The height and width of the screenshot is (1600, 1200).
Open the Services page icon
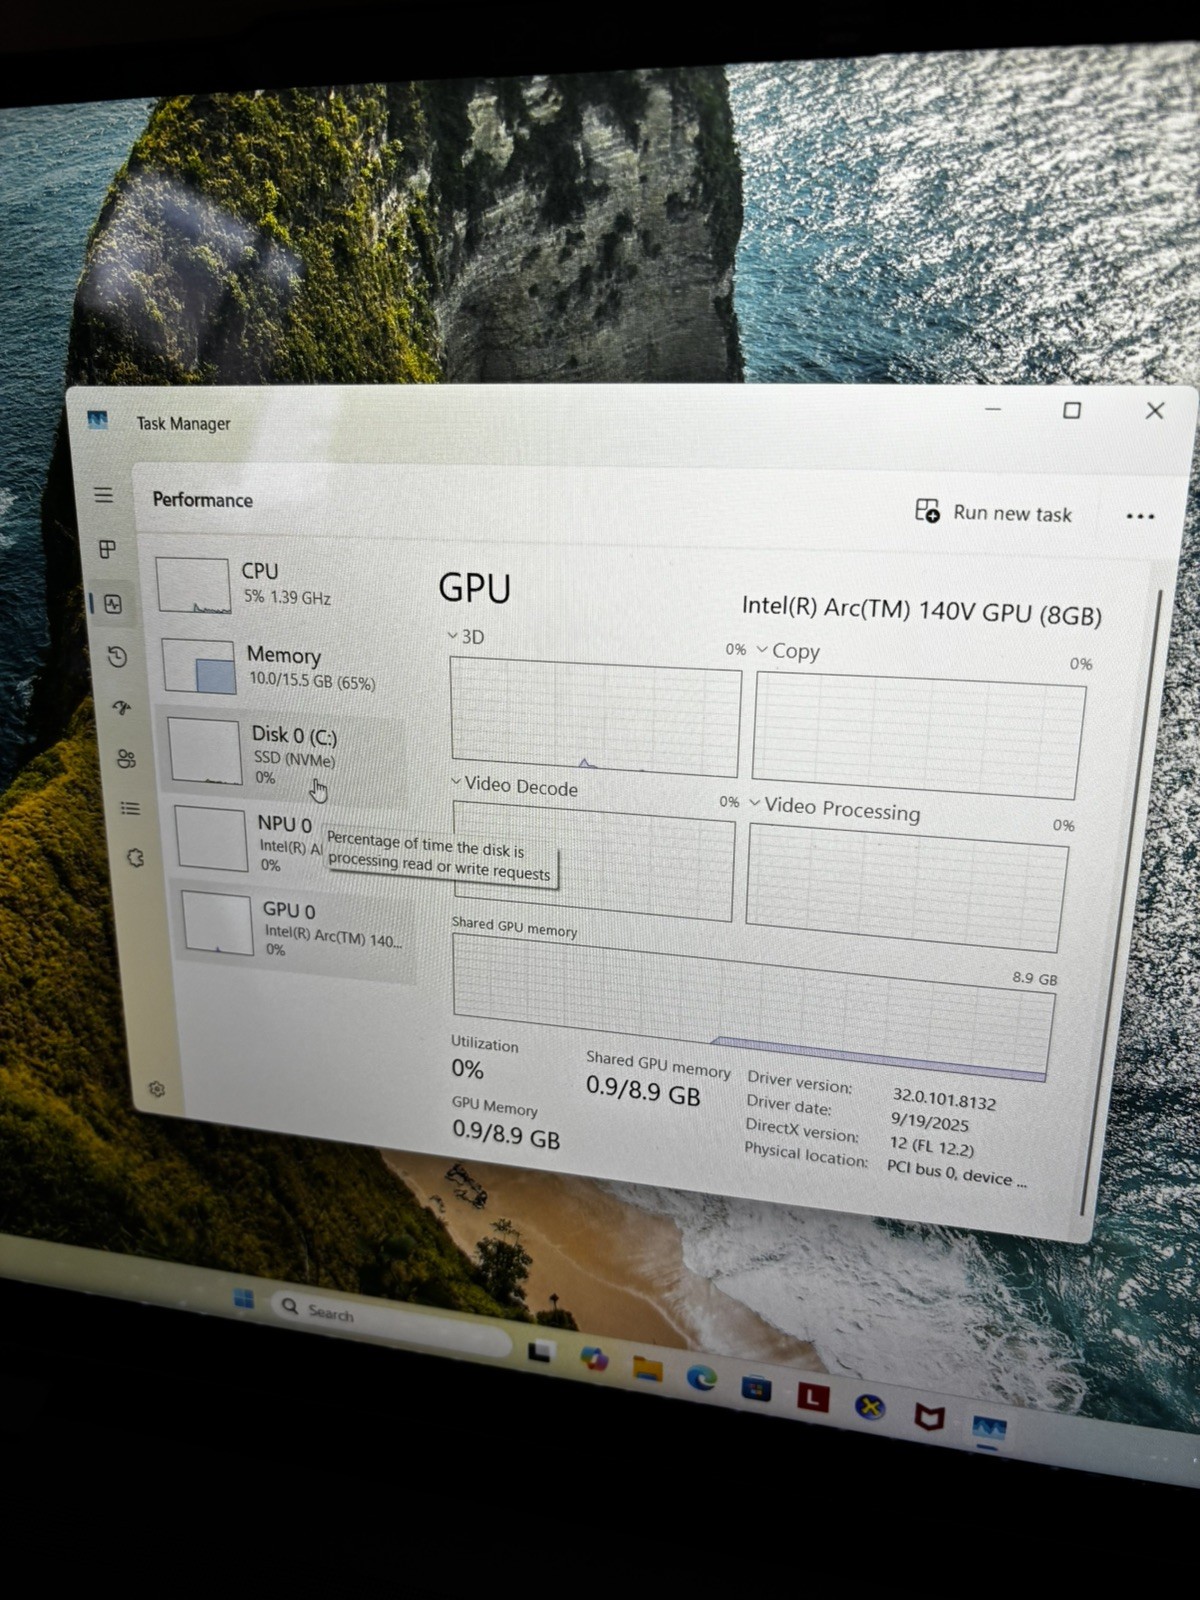coord(135,858)
